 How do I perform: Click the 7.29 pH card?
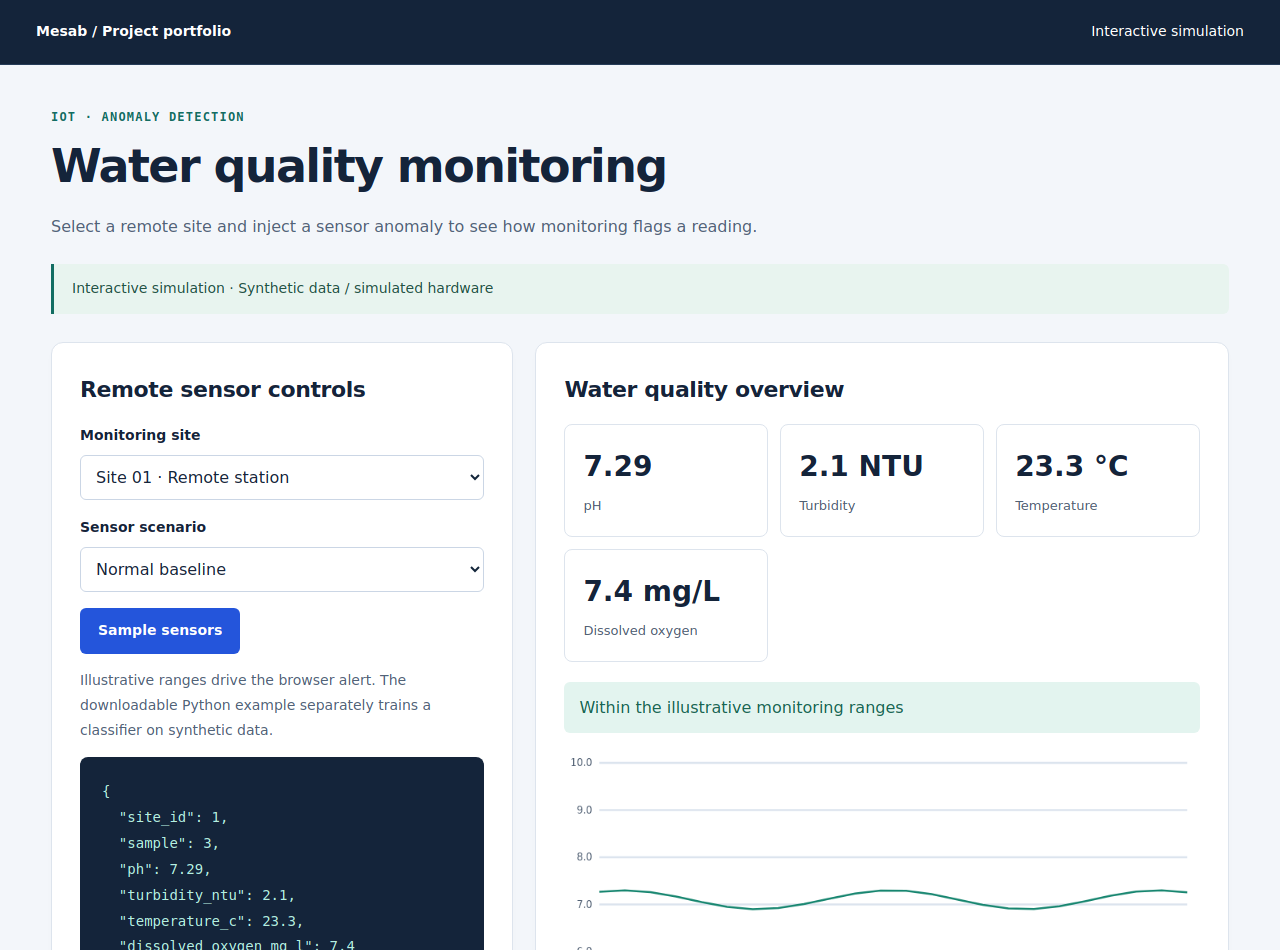click(x=666, y=480)
